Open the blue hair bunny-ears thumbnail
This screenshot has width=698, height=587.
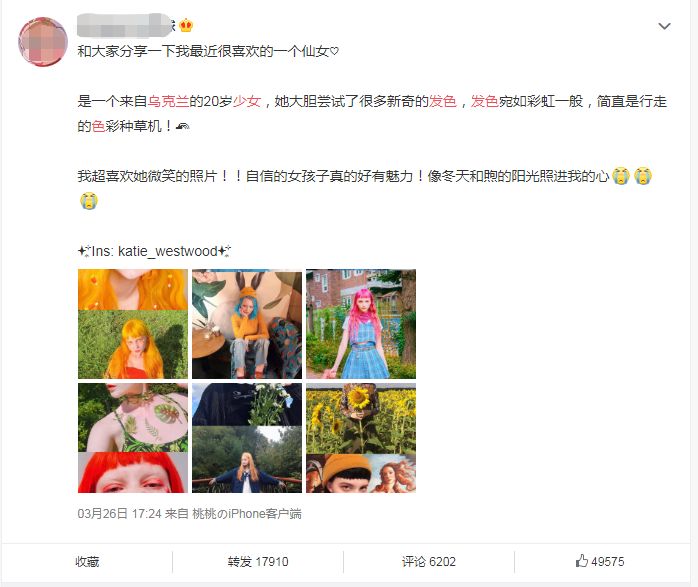247,324
